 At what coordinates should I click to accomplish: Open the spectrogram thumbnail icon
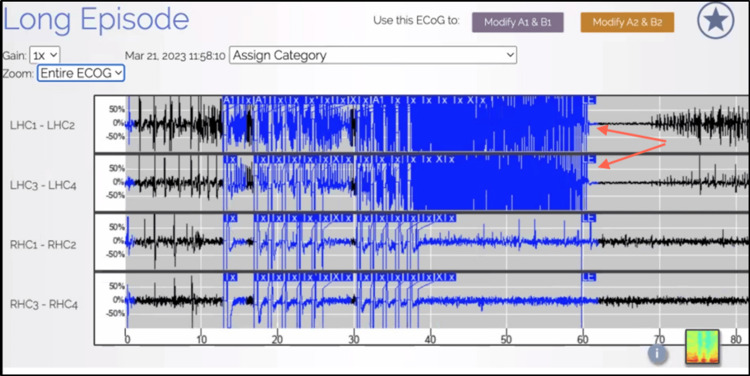[x=702, y=347]
